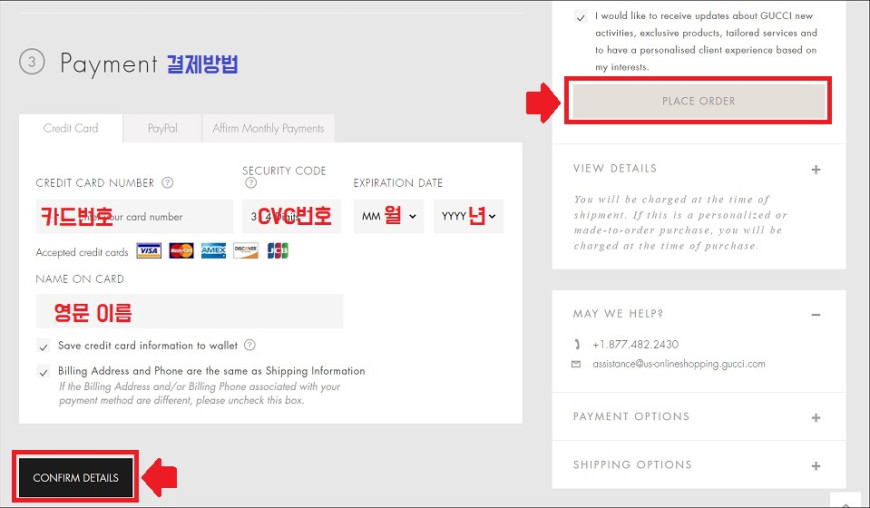This screenshot has height=508, width=870.
Task: Select the Credit Card tab
Action: point(70,129)
